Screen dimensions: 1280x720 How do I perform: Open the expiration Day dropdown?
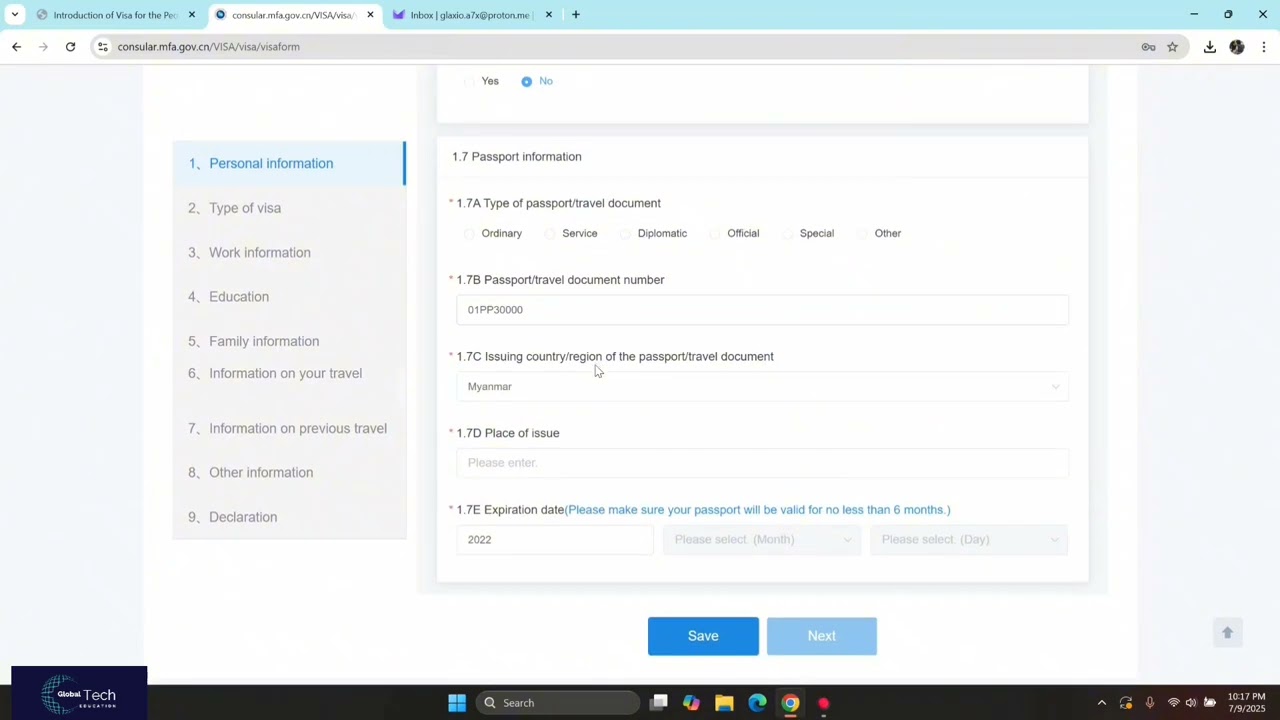(968, 540)
